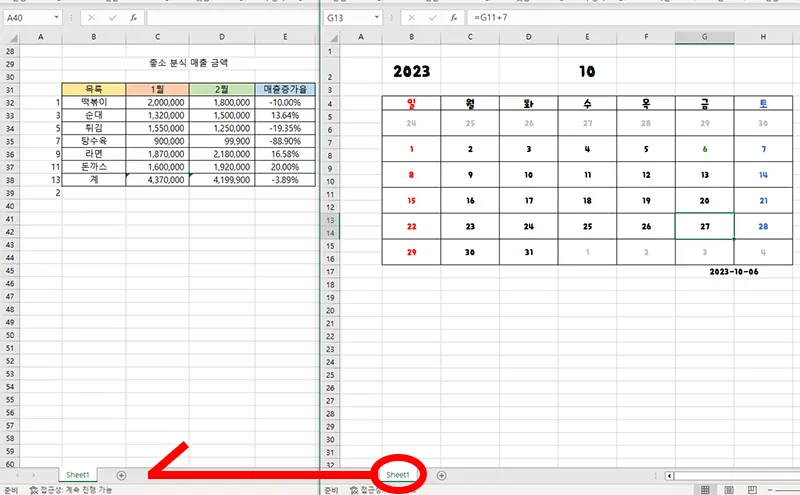Select the Sheet1 tab in the sales workbook
The image size is (800, 495).
(x=78, y=475)
